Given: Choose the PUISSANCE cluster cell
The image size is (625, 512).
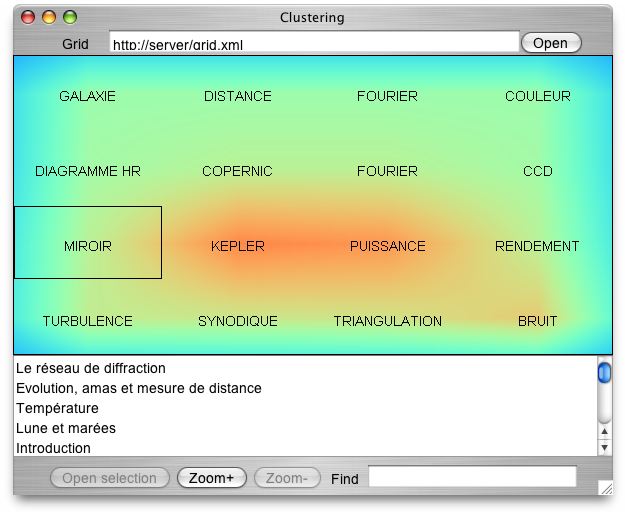Looking at the screenshot, I should 388,246.
